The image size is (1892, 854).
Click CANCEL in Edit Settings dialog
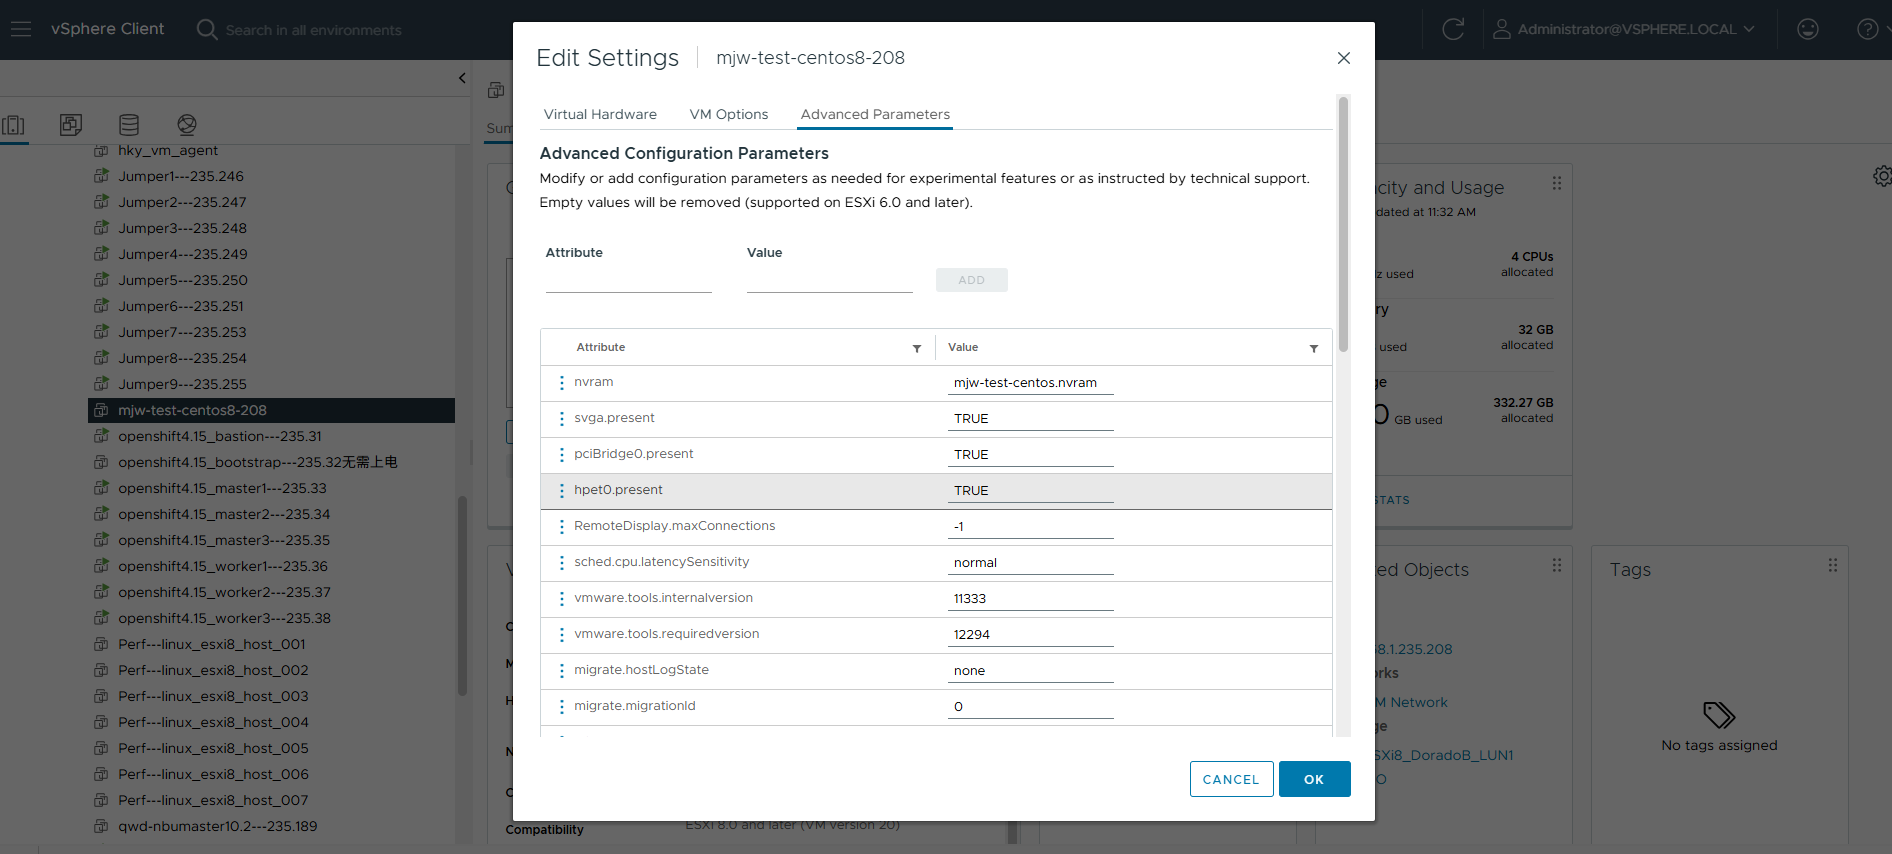pos(1231,779)
